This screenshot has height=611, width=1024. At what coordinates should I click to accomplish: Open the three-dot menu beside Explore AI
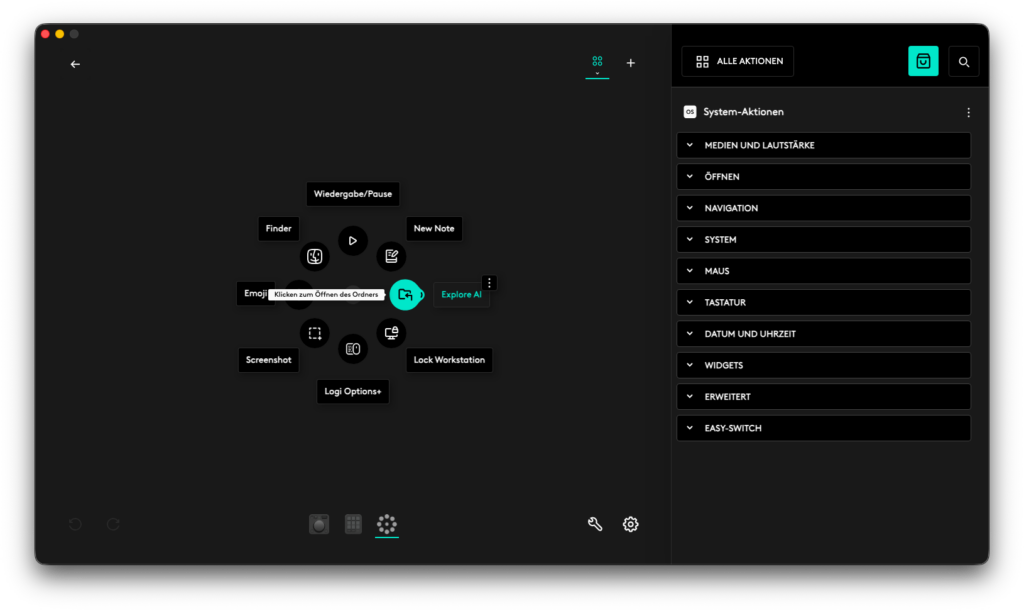[x=489, y=283]
